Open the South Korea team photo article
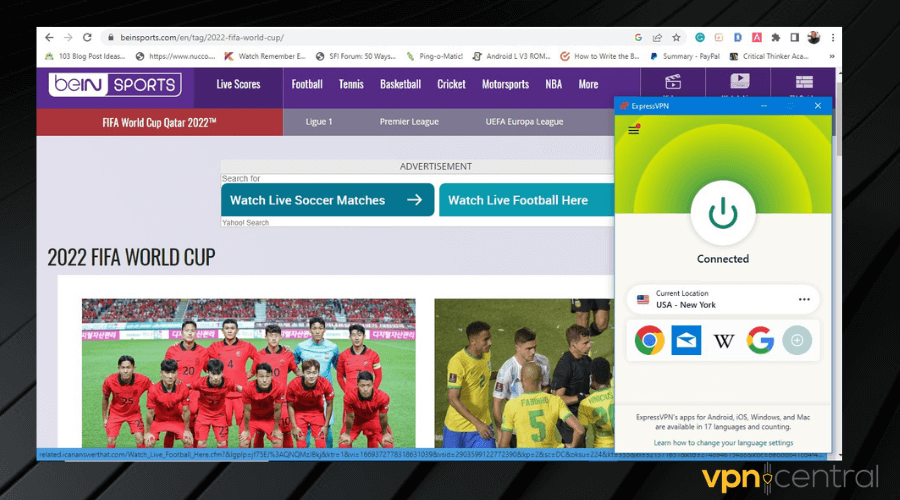Image resolution: width=900 pixels, height=500 pixels. (x=248, y=372)
